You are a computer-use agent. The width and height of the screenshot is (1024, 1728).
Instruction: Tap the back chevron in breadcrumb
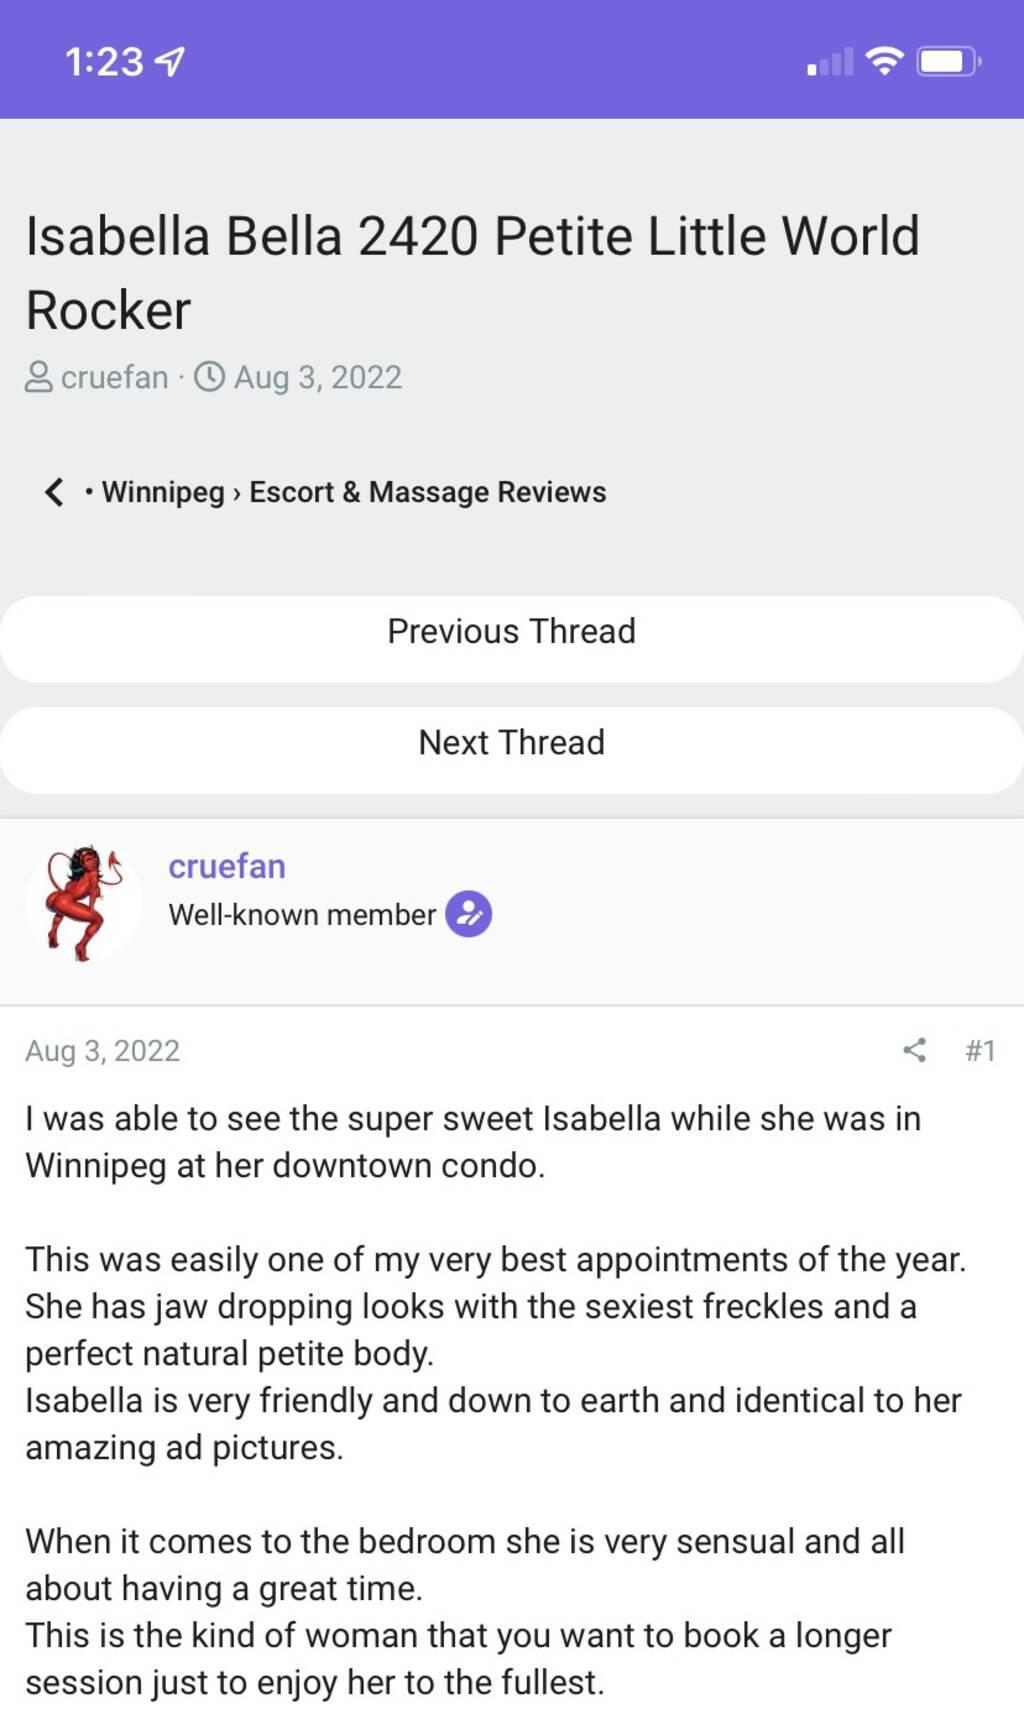[x=54, y=492]
